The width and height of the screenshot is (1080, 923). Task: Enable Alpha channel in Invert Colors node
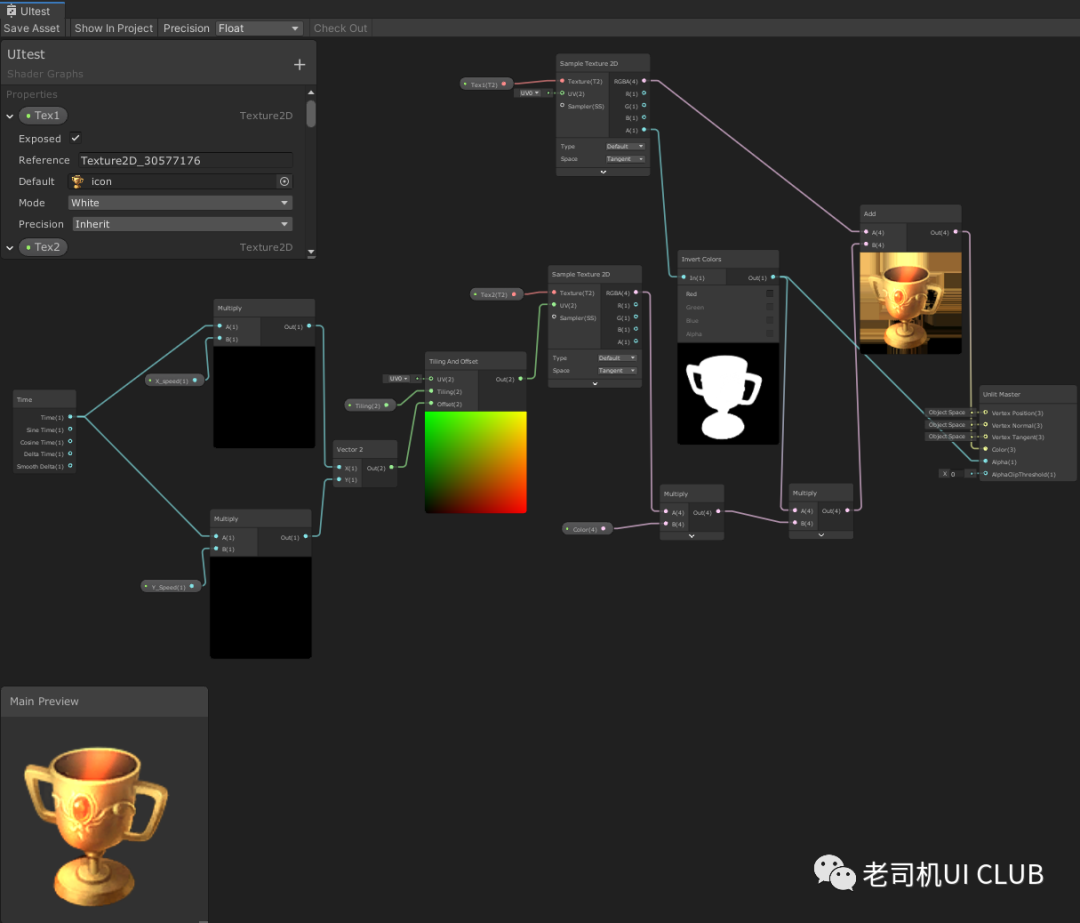pos(769,333)
